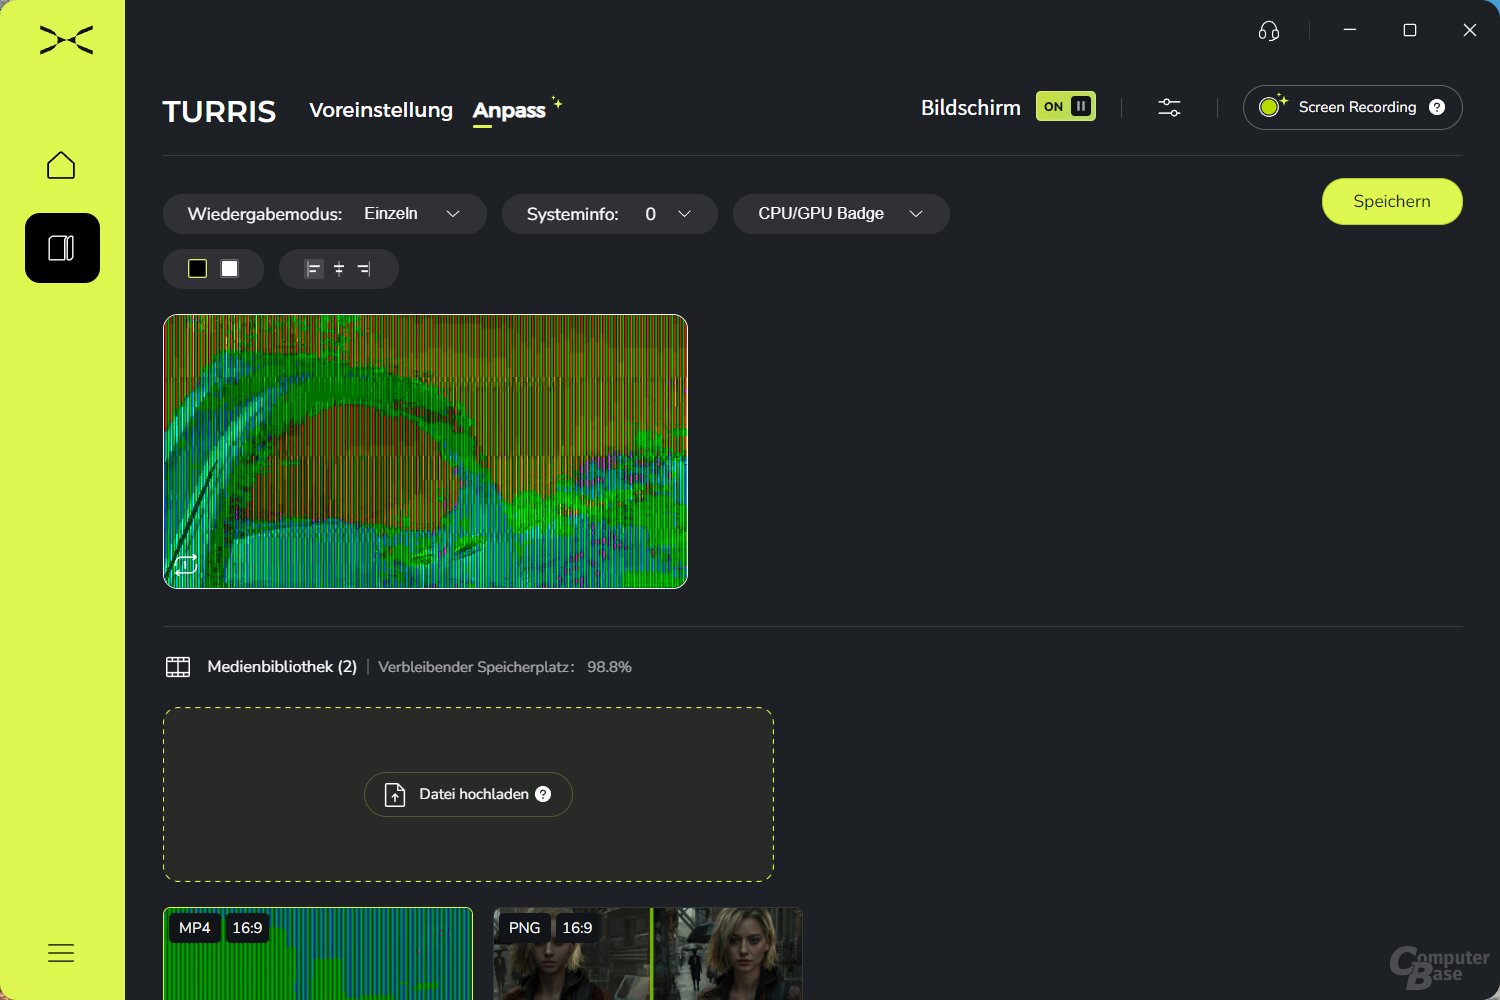1500x1000 pixels.
Task: Click the loop icon on the preview
Action: pos(186,565)
